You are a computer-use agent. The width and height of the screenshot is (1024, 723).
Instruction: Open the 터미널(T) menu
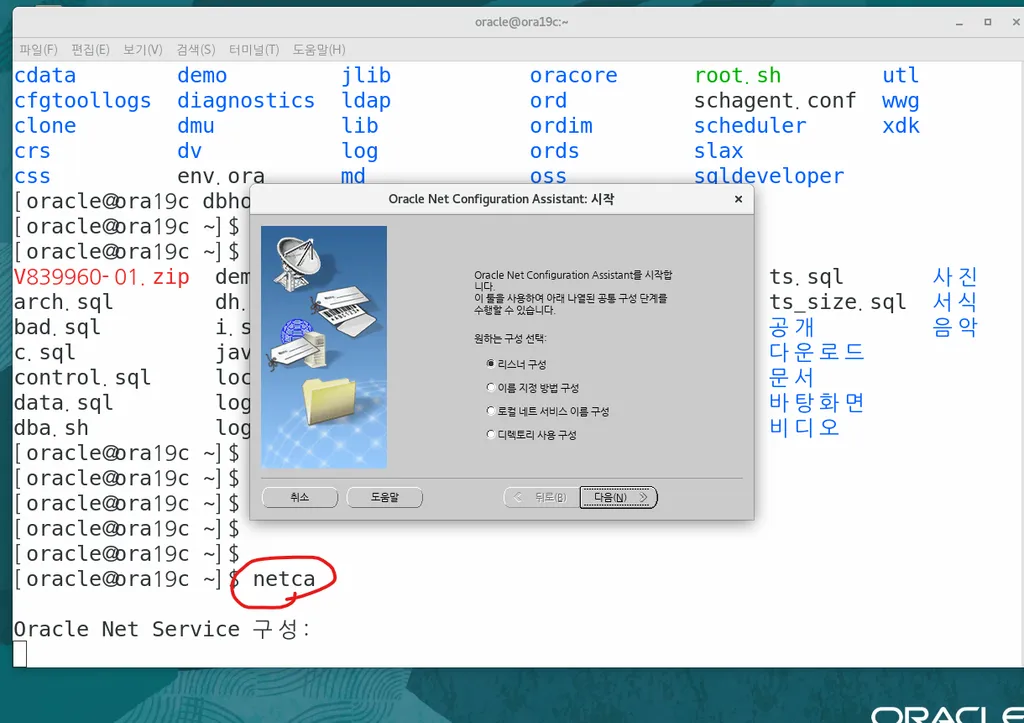click(254, 50)
